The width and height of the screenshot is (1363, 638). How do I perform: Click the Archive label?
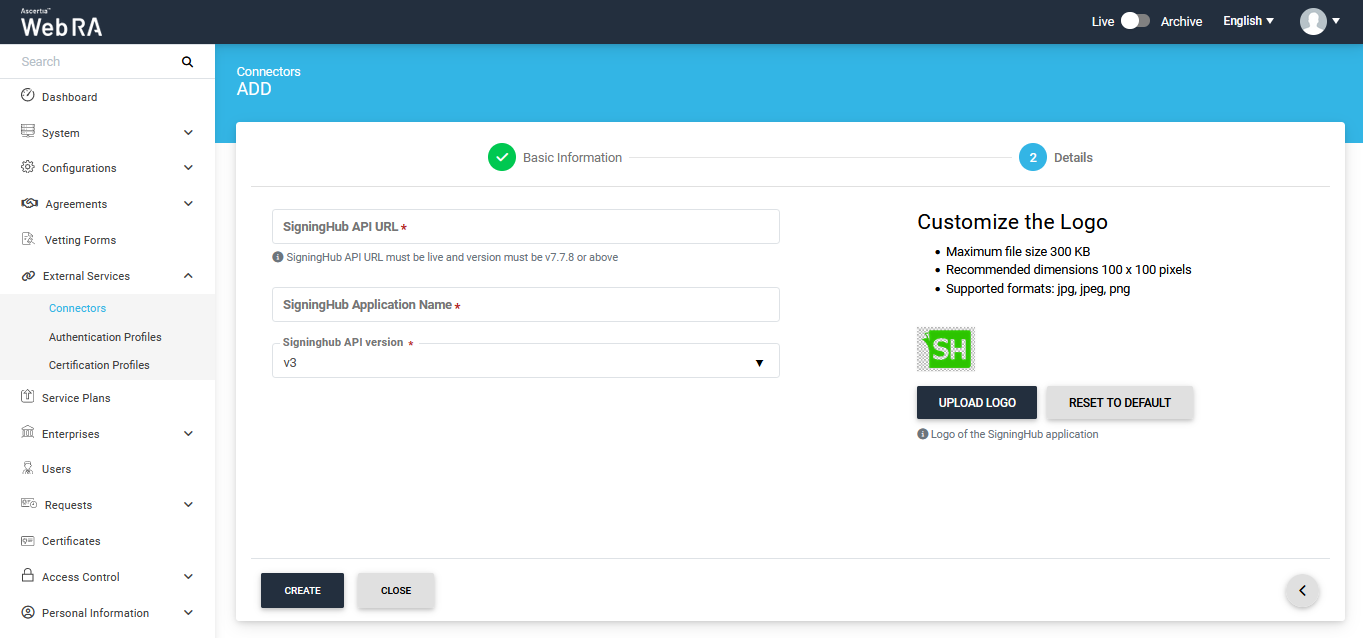(1181, 21)
